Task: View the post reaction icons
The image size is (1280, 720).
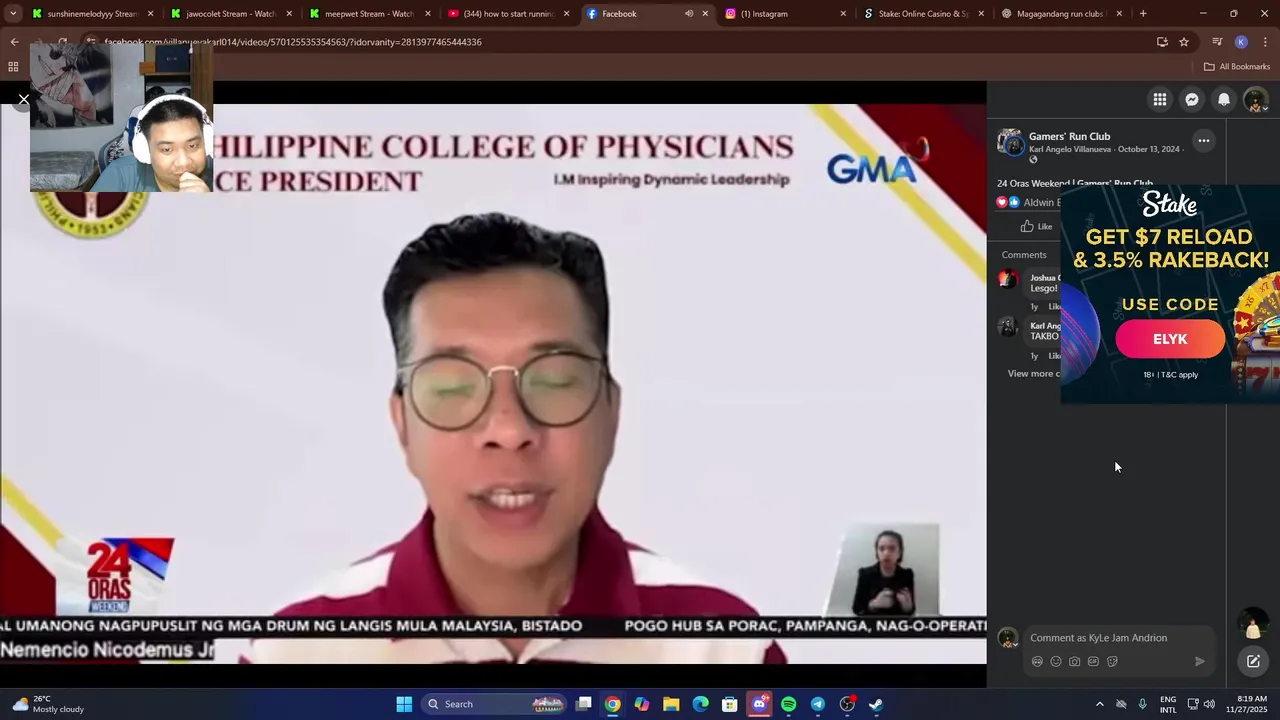Action: point(1007,202)
